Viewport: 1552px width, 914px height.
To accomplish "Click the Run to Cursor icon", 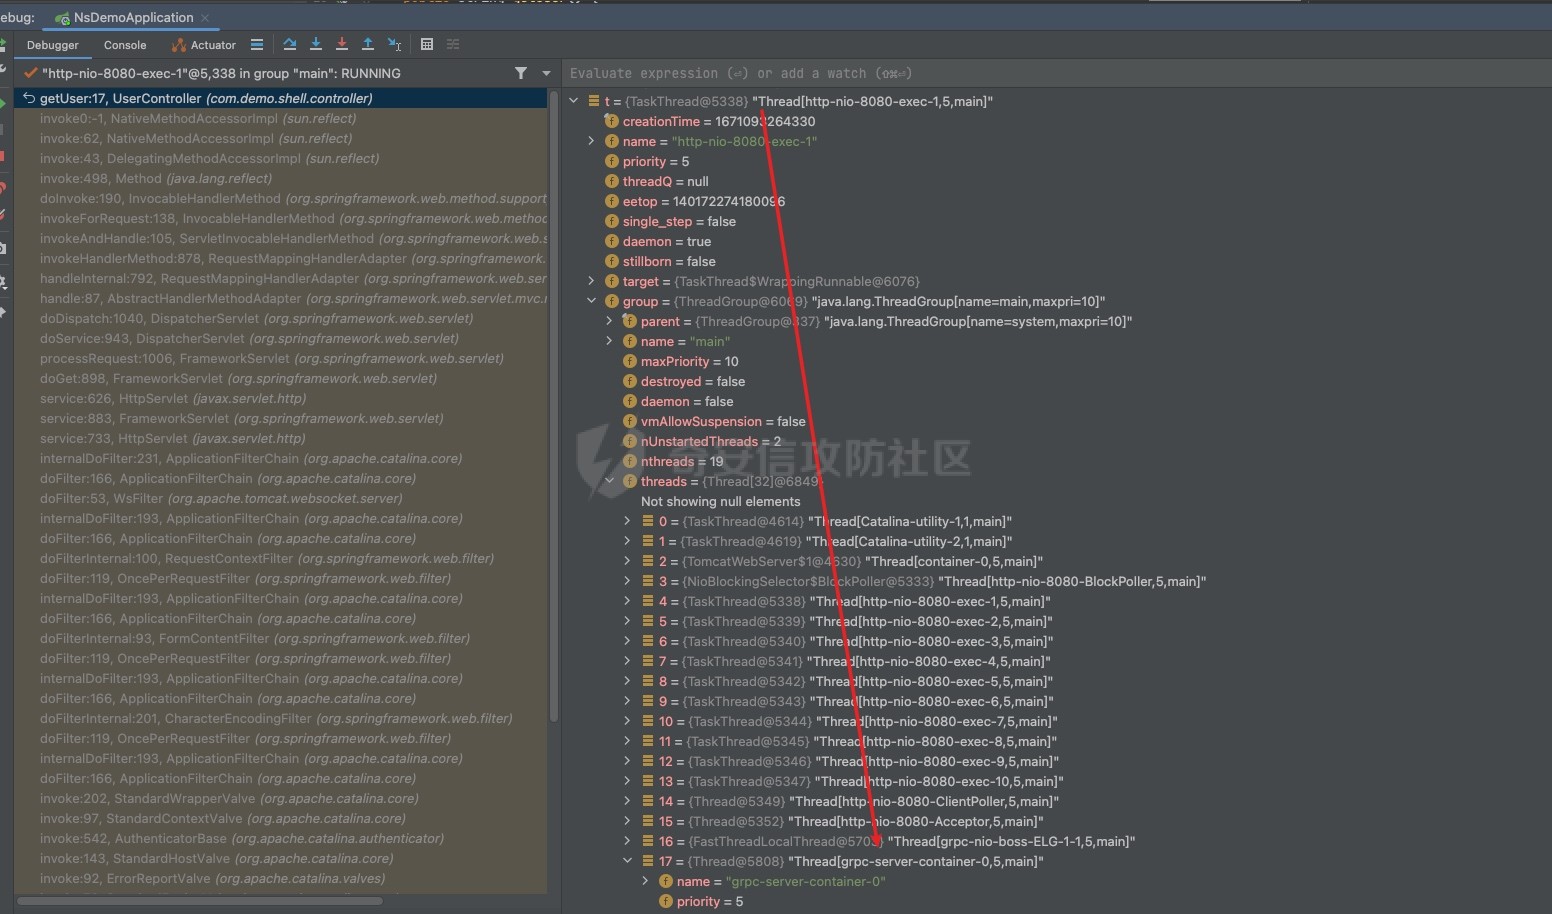I will (394, 44).
